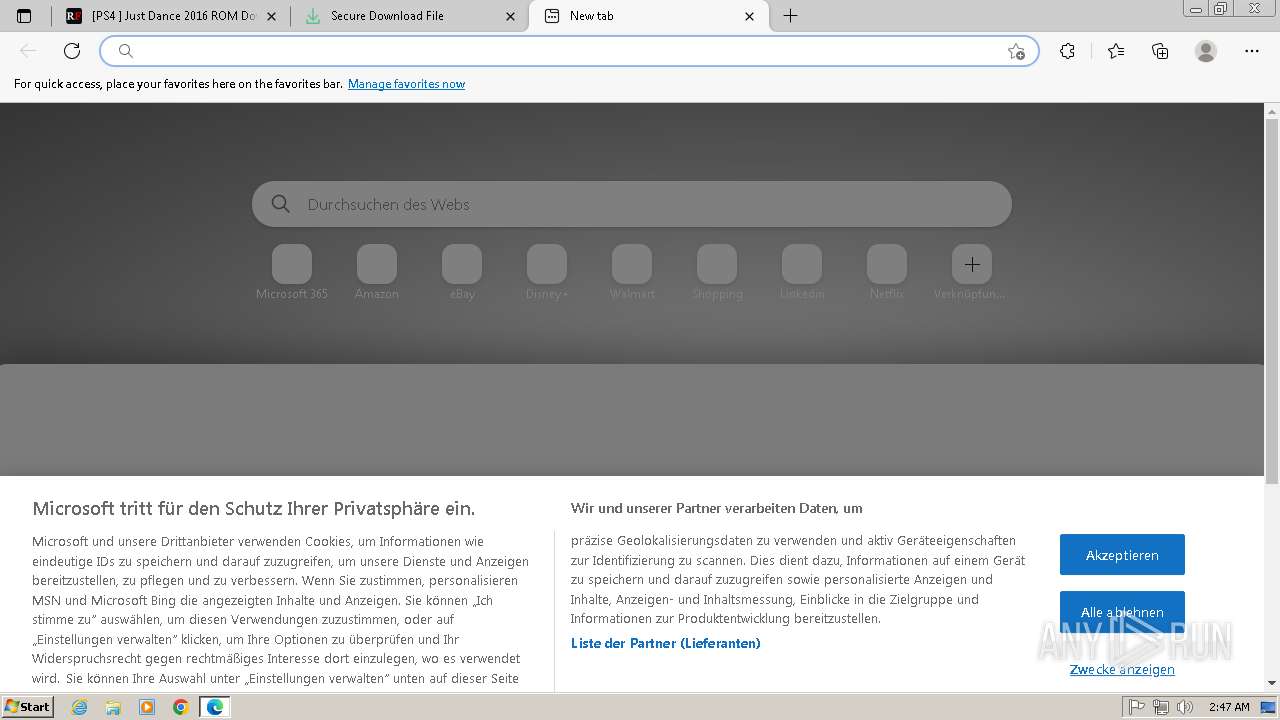Click the Alle ablehnen button
The height and width of the screenshot is (720, 1280).
pos(1122,611)
